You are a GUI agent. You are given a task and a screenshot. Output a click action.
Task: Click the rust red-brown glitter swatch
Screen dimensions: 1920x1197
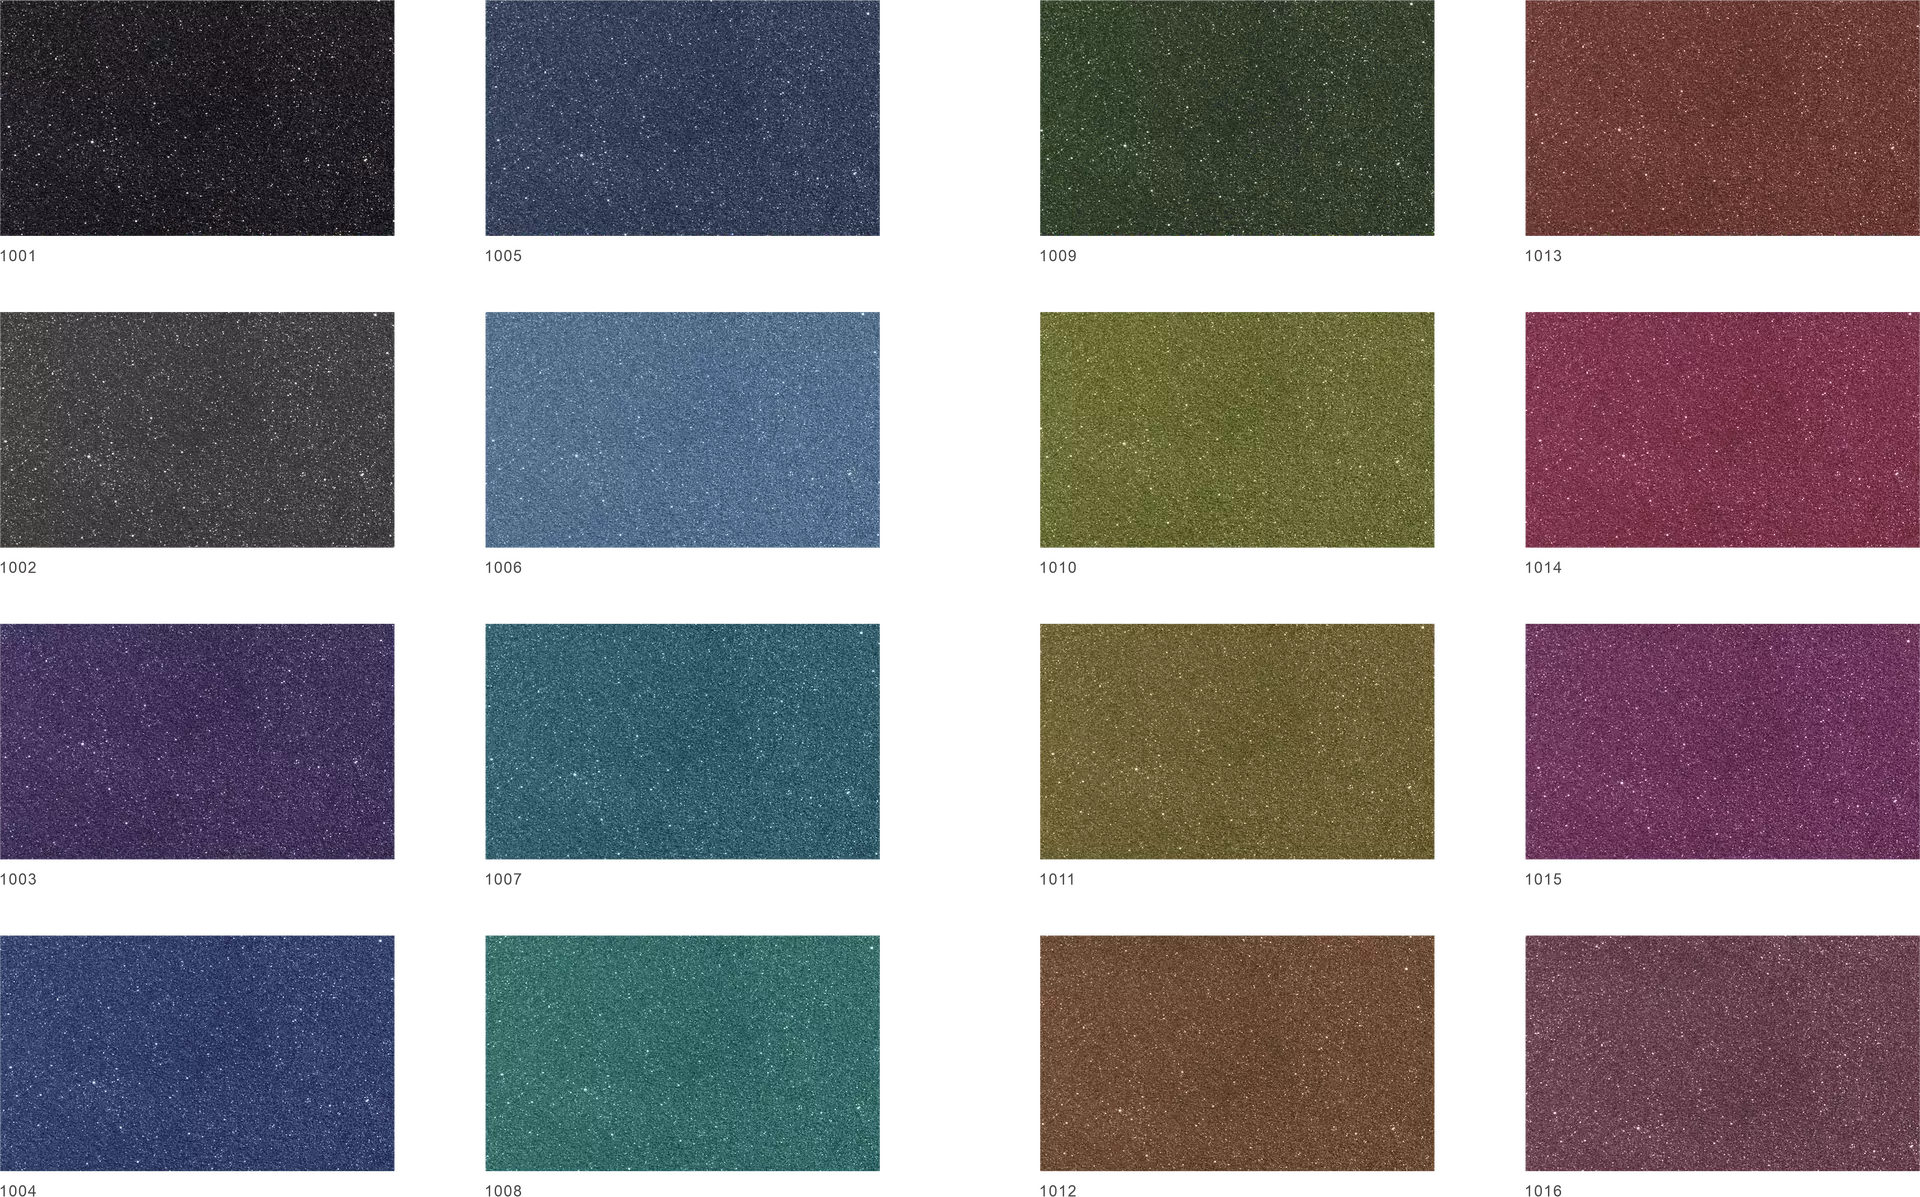1720,119
